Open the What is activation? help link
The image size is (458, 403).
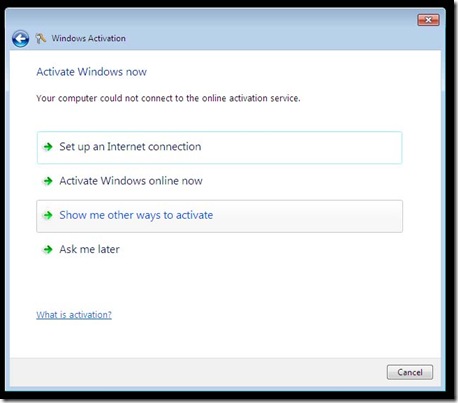[74, 315]
